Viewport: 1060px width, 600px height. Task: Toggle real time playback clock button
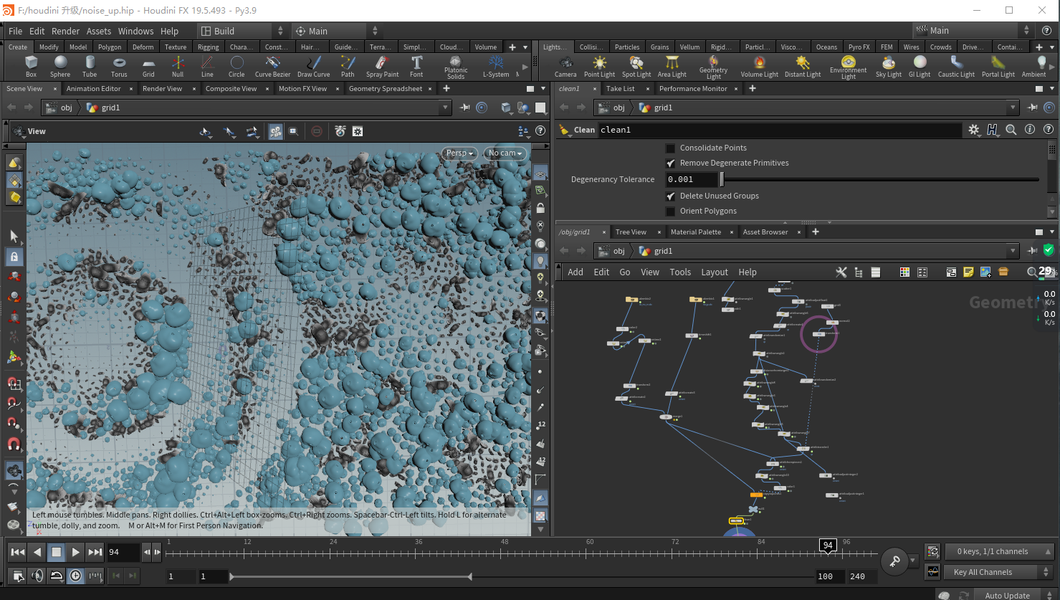[x=76, y=576]
